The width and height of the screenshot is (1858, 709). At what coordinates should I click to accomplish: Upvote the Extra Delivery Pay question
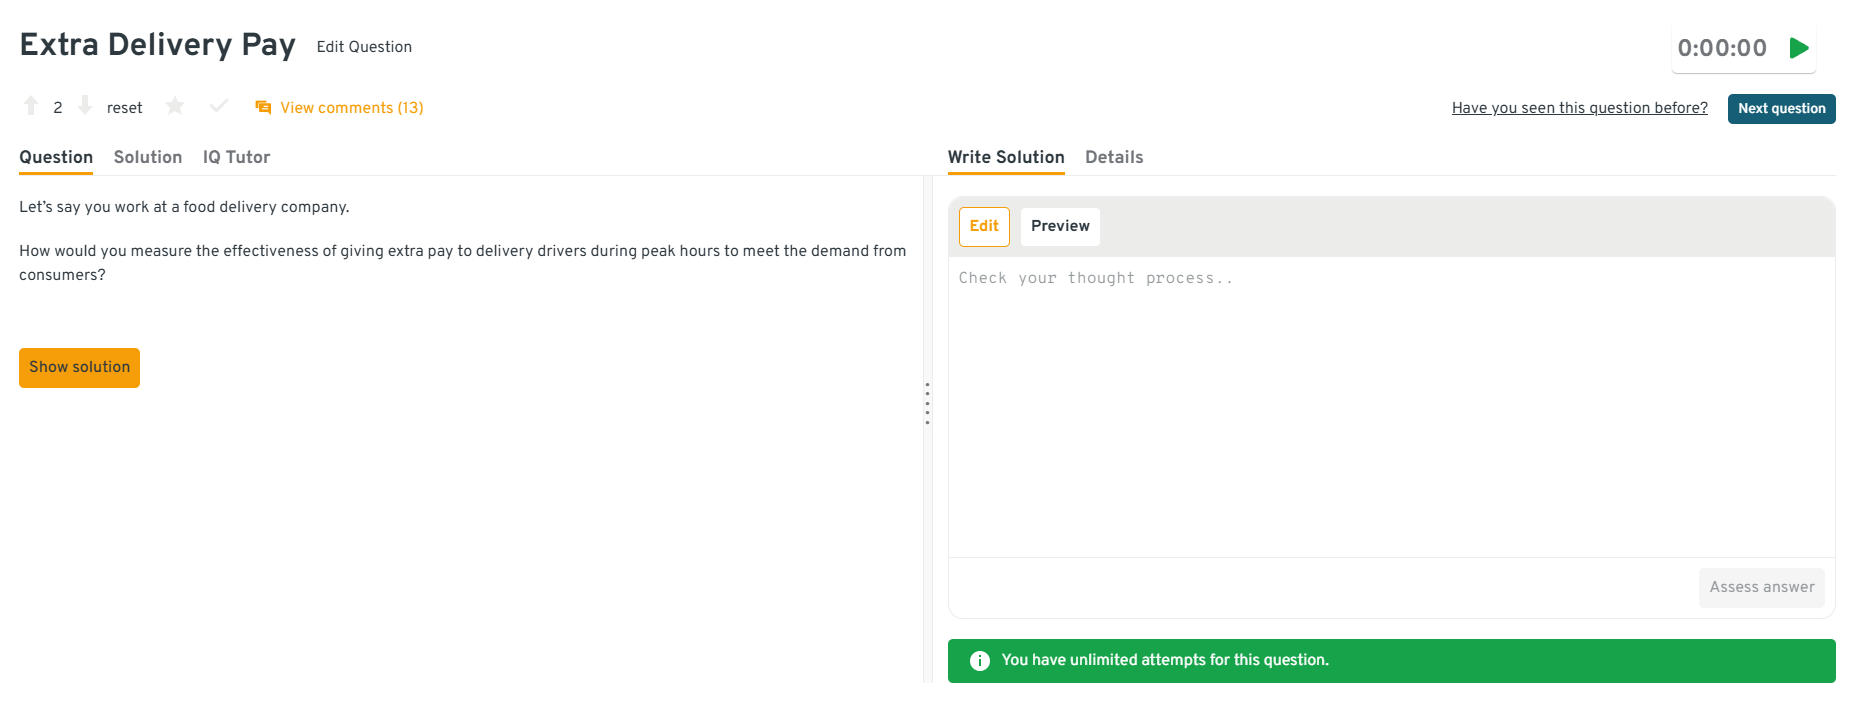(x=31, y=106)
